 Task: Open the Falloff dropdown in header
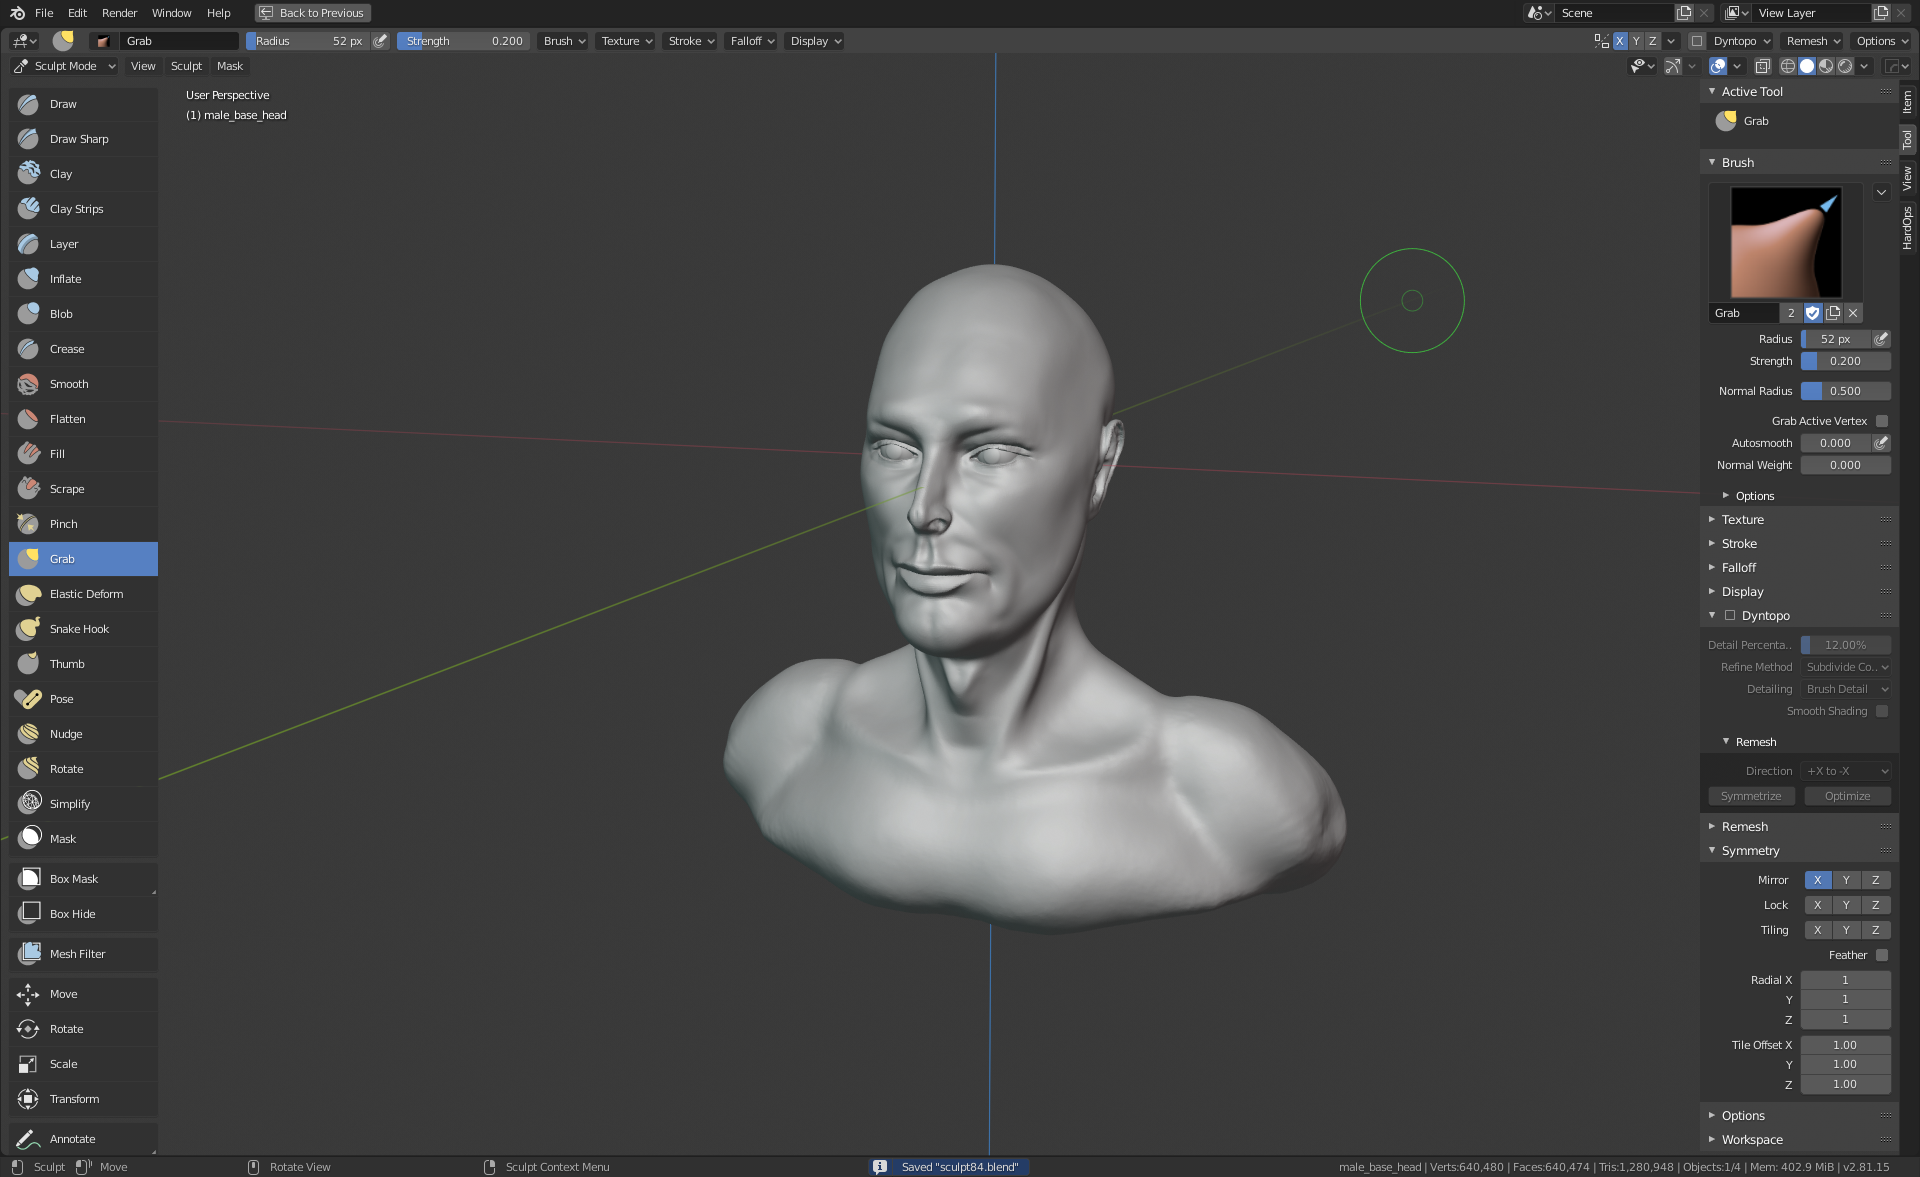tap(752, 41)
